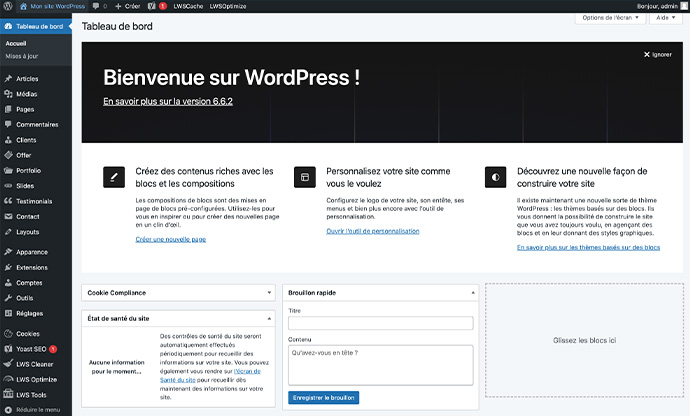This screenshot has width=690, height=416.
Task: Click Ouvrir l'outil de personnalisation link
Action: (373, 231)
